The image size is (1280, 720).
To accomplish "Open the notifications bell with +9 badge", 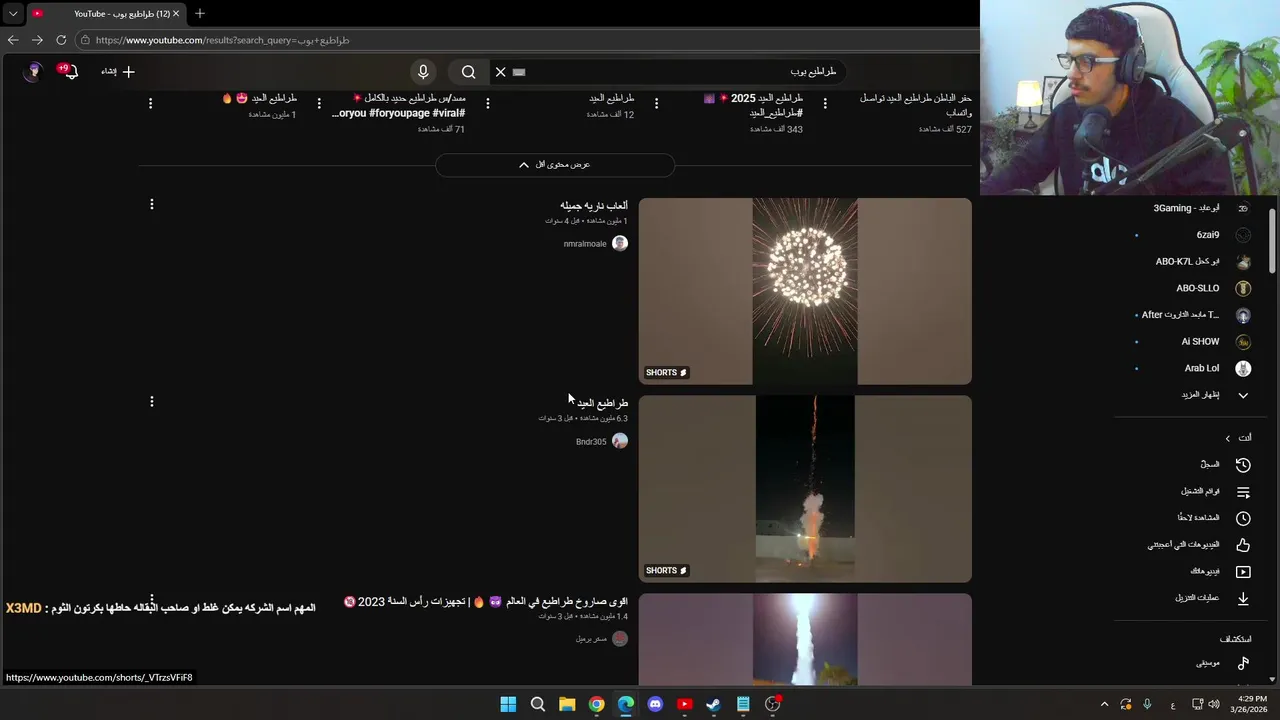I will 69,71.
